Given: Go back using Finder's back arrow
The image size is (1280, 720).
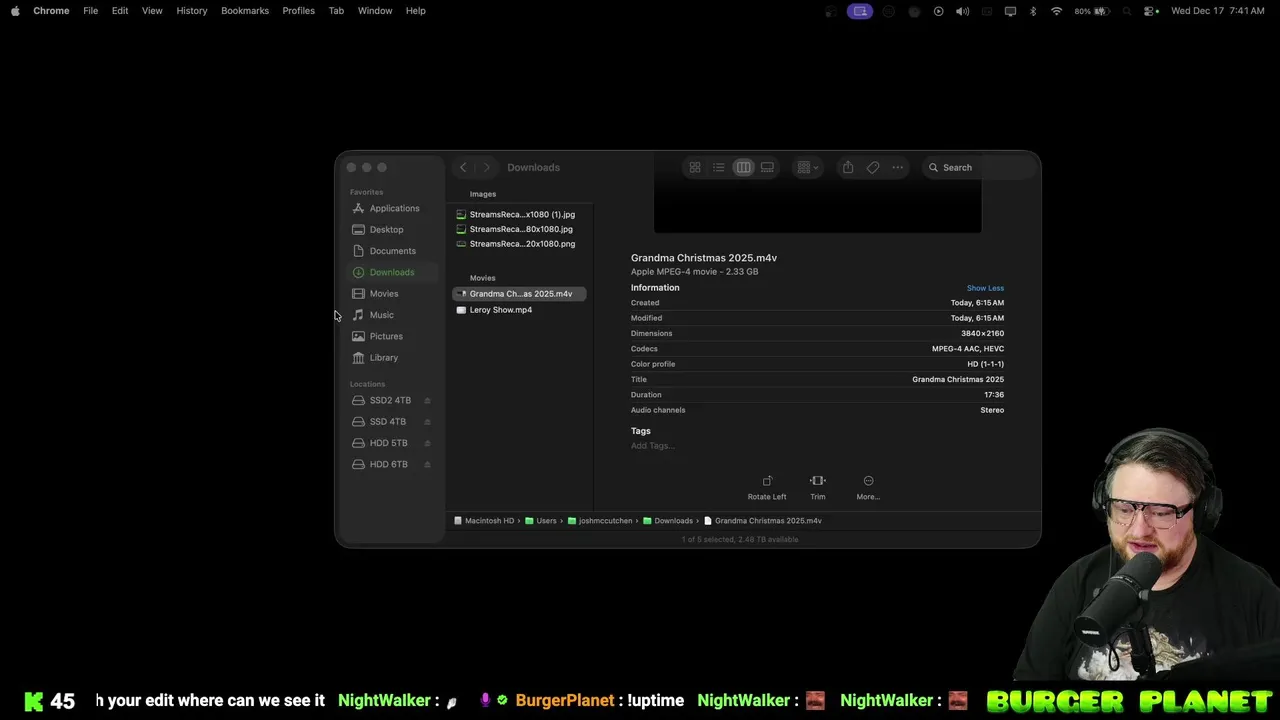Looking at the screenshot, I should point(463,167).
